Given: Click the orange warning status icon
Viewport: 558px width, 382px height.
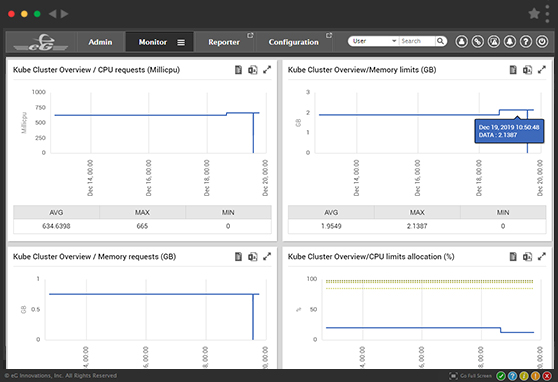Looking at the screenshot, I should pyautogui.click(x=535, y=376).
